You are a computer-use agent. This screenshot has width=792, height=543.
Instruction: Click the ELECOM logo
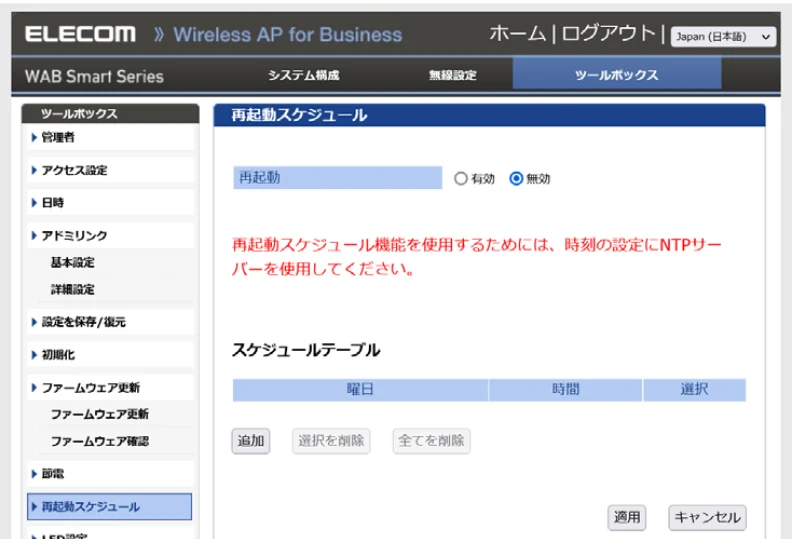pyautogui.click(x=80, y=34)
